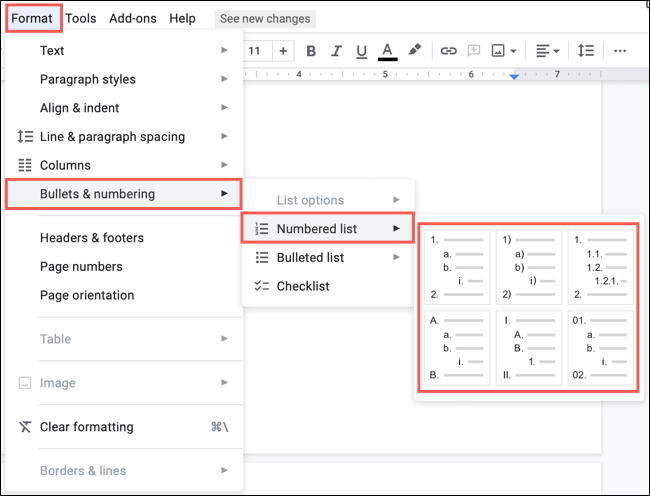Expand the text alignment dropdown
This screenshot has height=496, width=650.
tap(546, 51)
